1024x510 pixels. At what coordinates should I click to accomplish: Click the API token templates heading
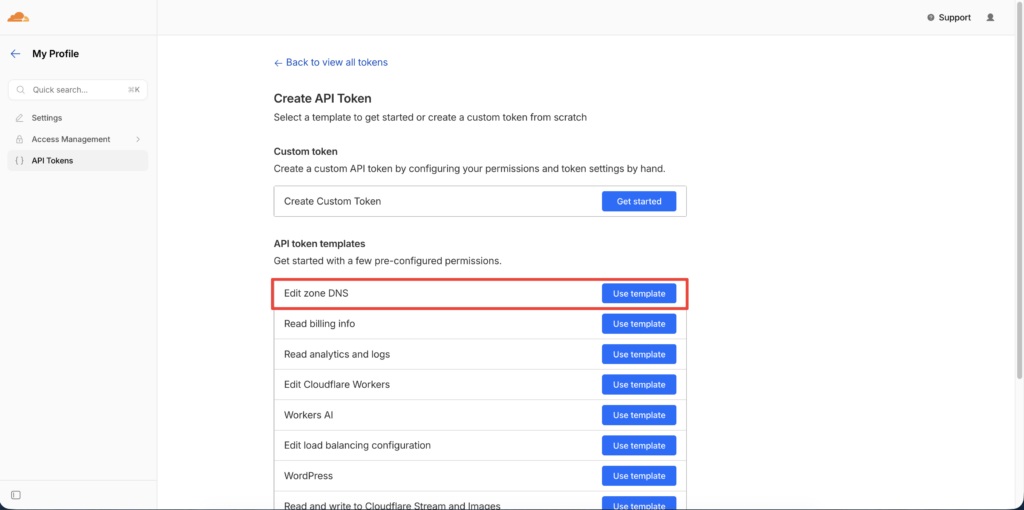tap(319, 244)
